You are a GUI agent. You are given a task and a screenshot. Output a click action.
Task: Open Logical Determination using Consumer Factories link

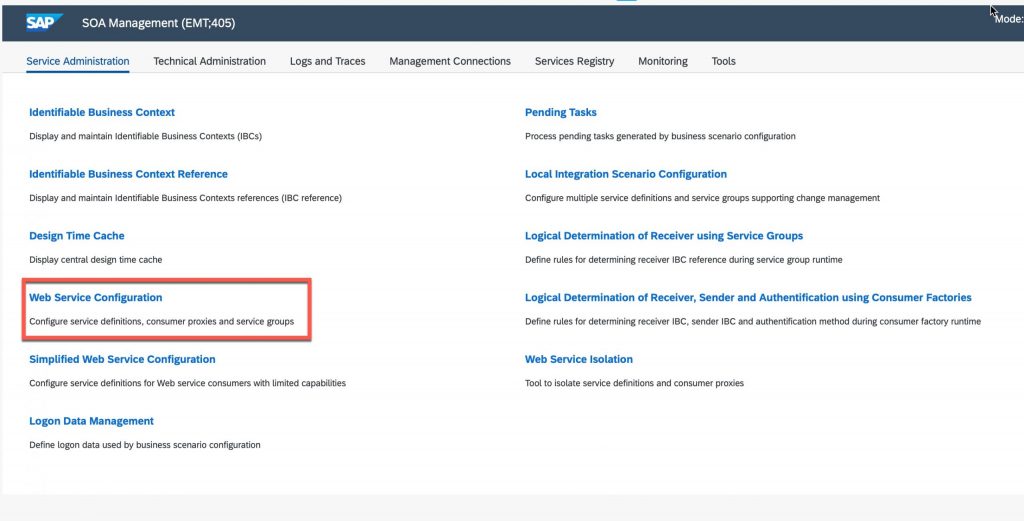point(748,298)
